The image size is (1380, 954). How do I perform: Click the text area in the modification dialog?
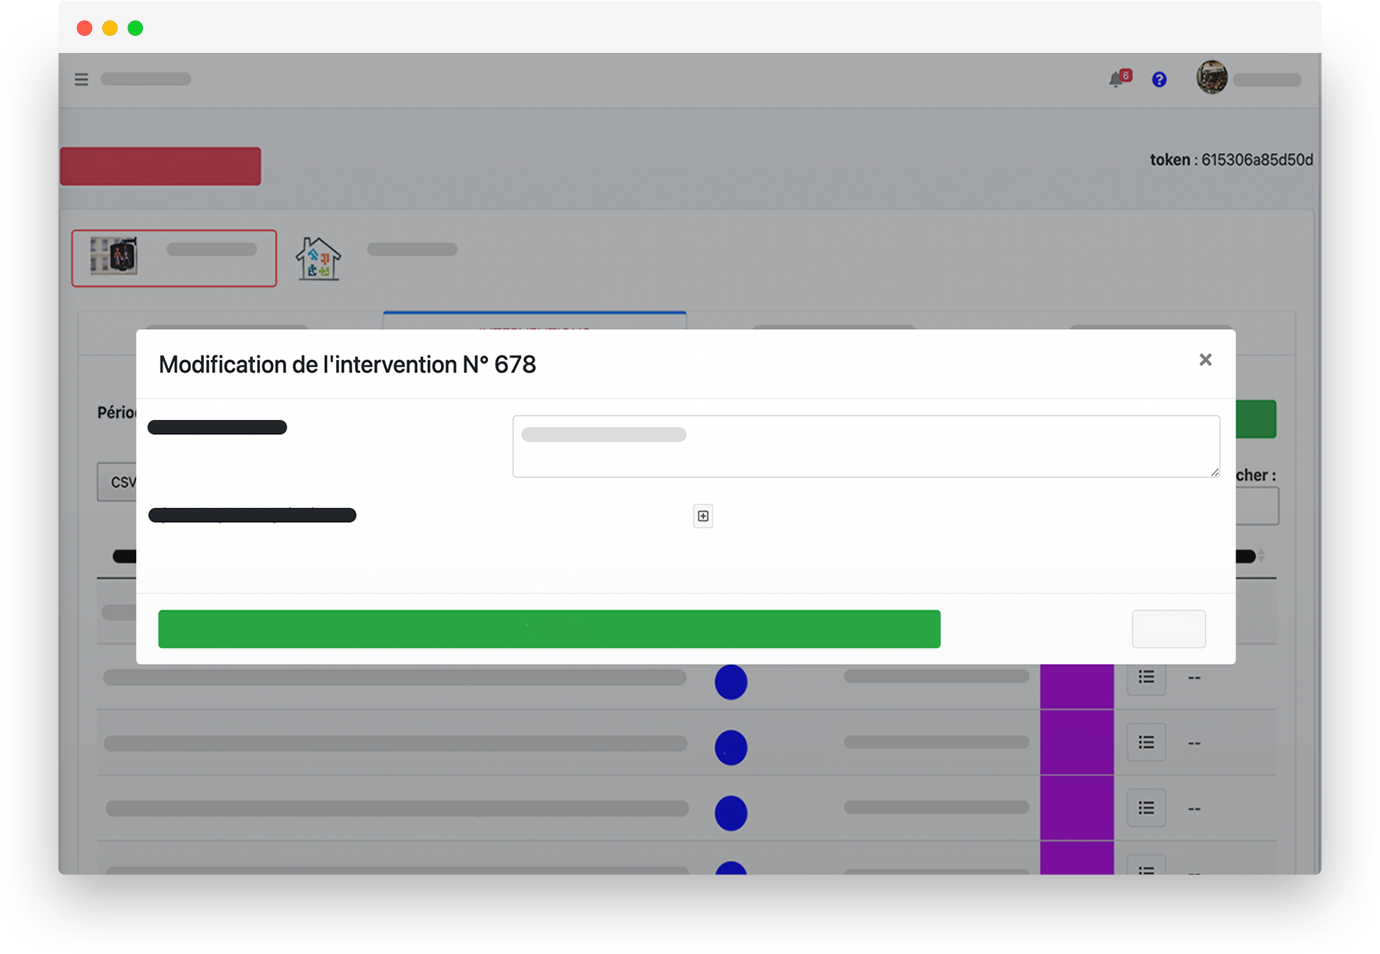(866, 446)
